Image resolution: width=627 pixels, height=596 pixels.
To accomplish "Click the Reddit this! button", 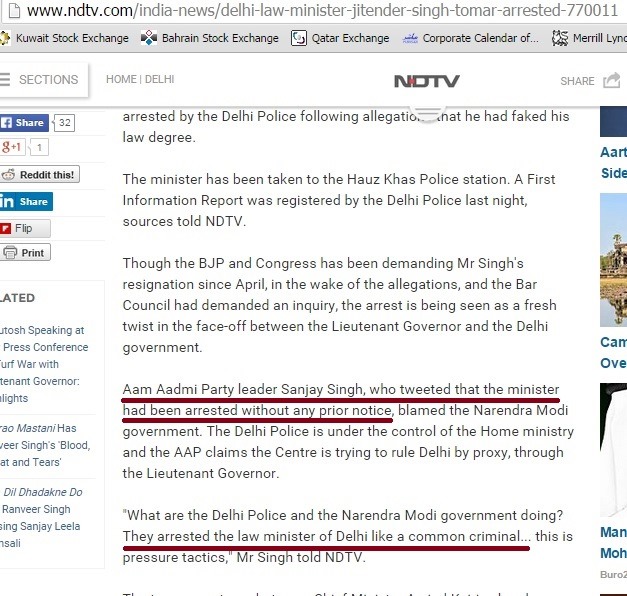I will 40,175.
